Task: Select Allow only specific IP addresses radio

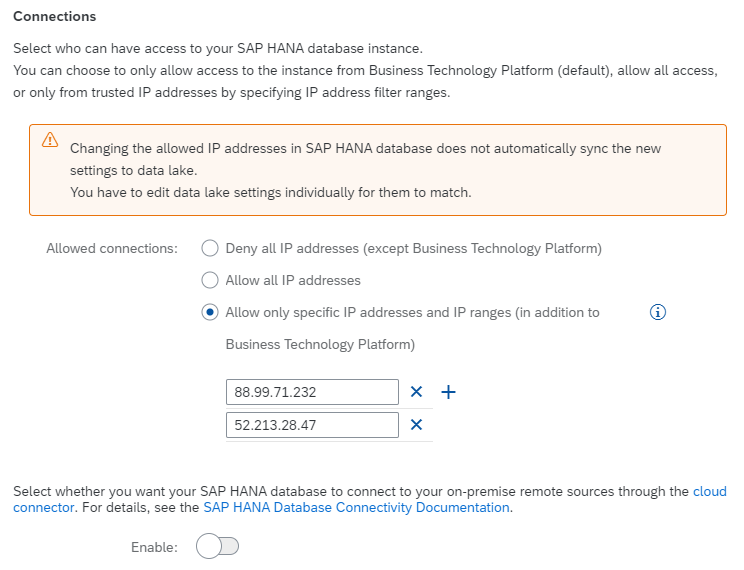Action: [210, 312]
